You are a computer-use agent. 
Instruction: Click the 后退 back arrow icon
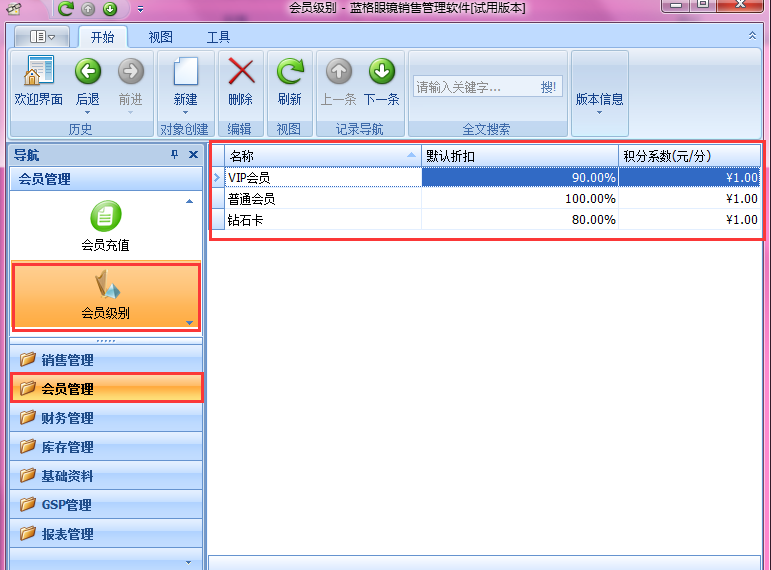(88, 71)
